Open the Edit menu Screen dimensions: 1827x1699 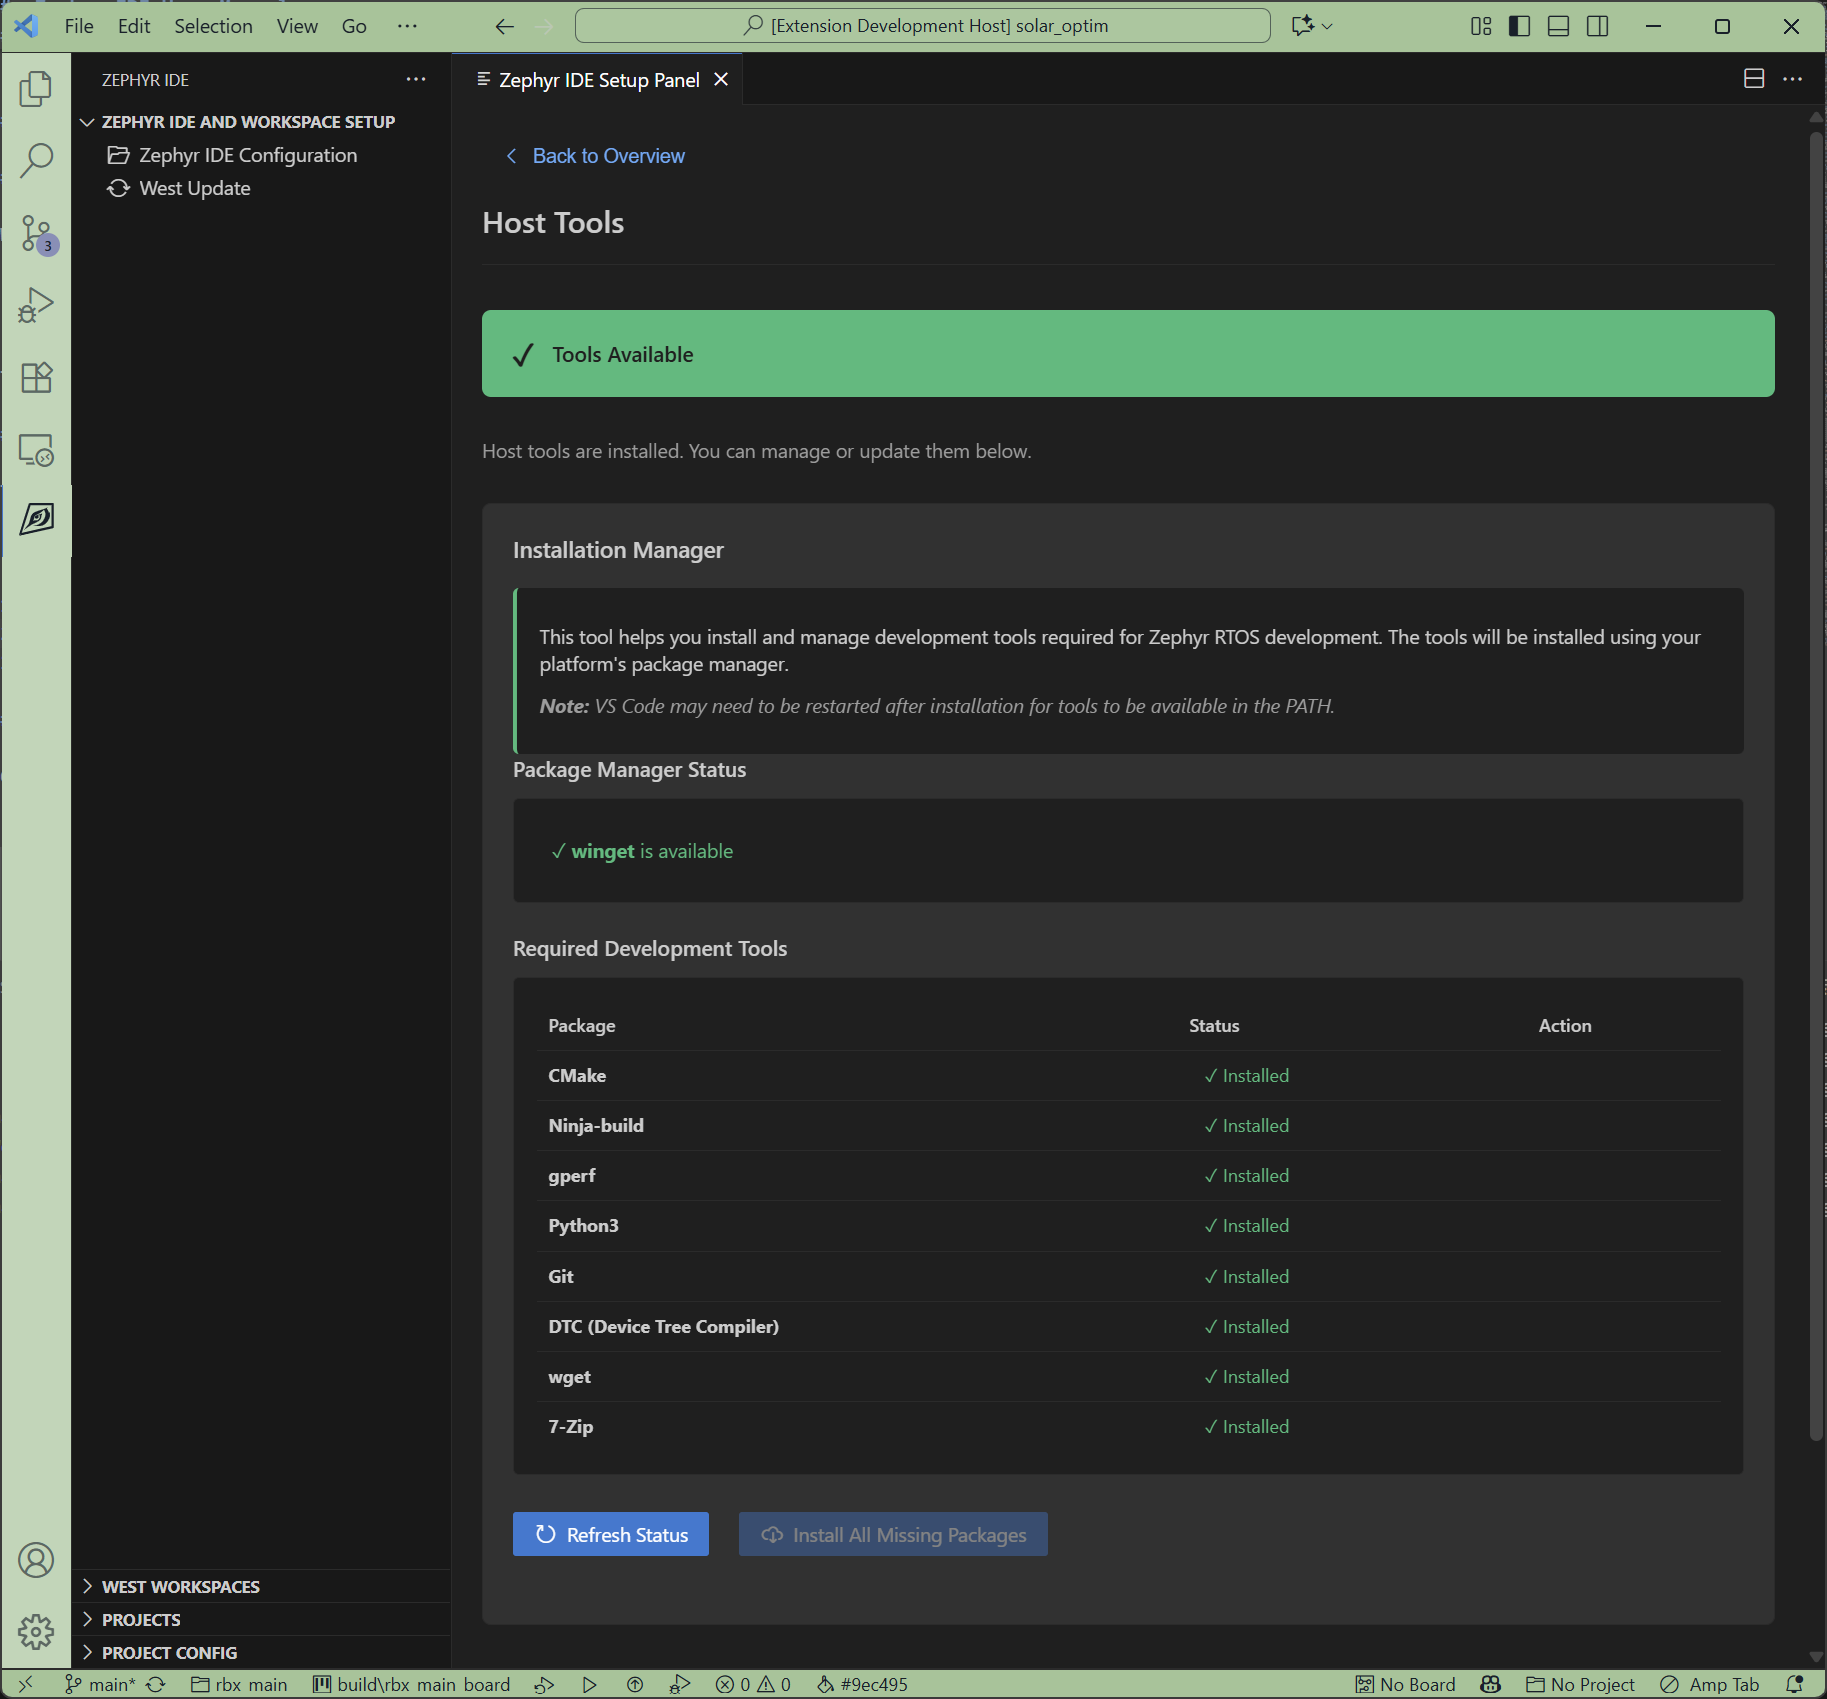134,26
